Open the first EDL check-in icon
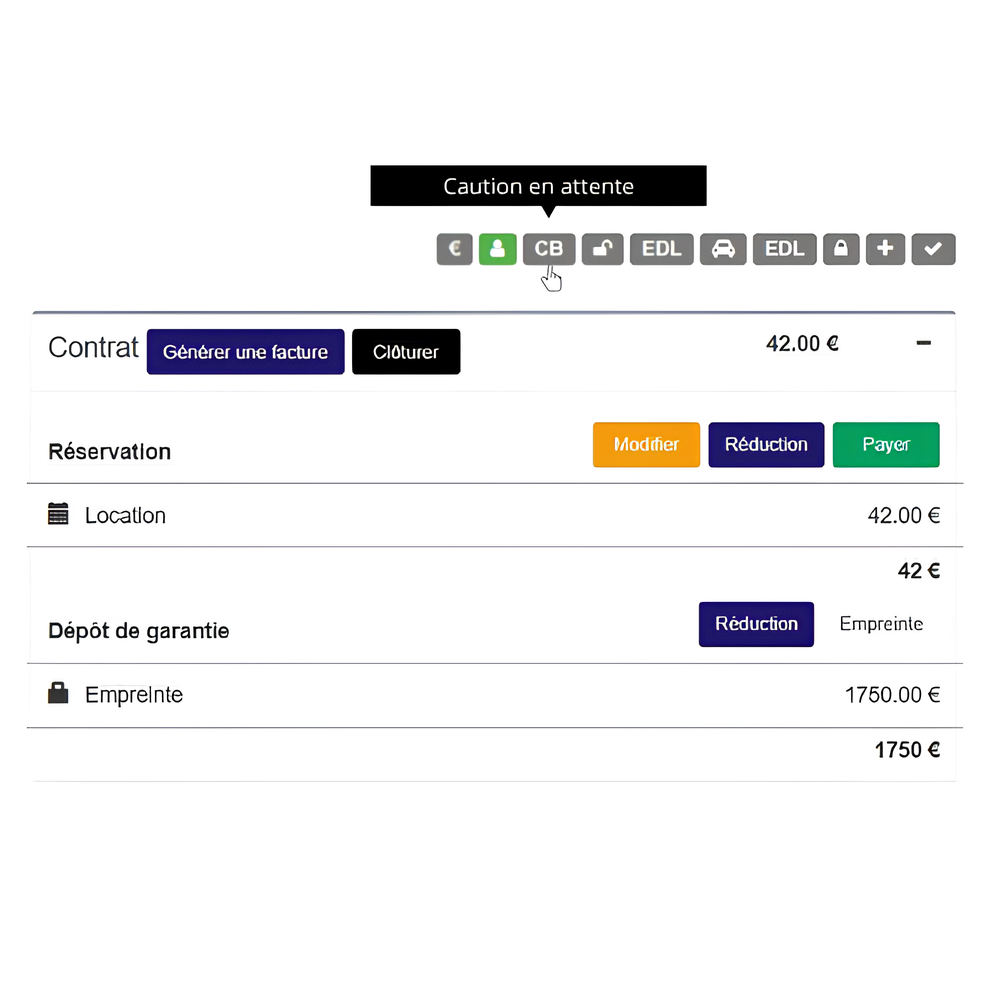The width and height of the screenshot is (1000, 1000). 661,249
